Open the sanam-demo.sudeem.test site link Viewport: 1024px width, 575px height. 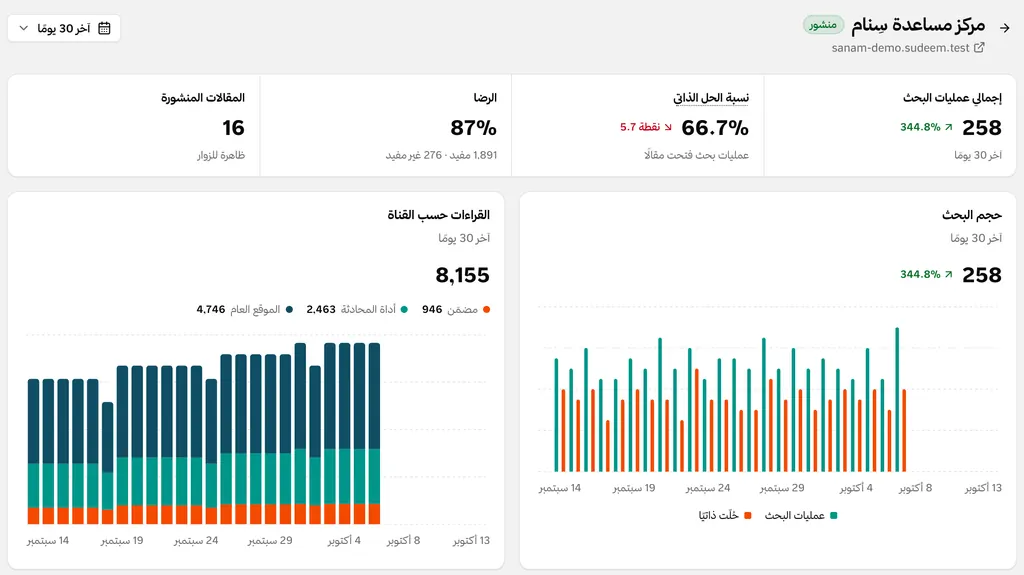[x=900, y=48]
